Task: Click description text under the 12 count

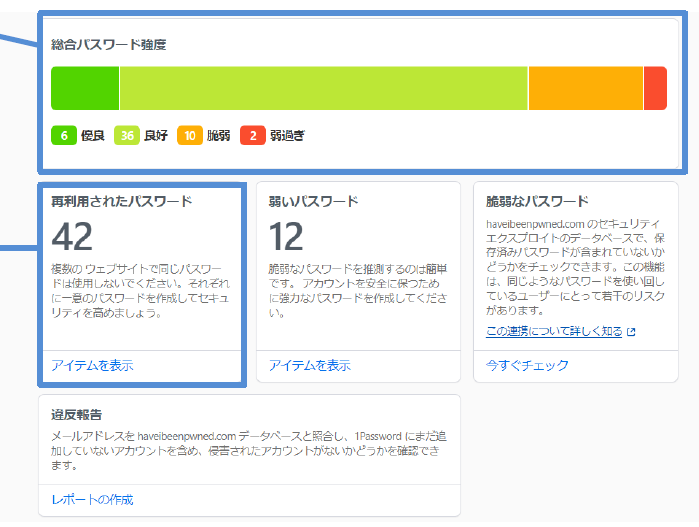Action: 358,291
